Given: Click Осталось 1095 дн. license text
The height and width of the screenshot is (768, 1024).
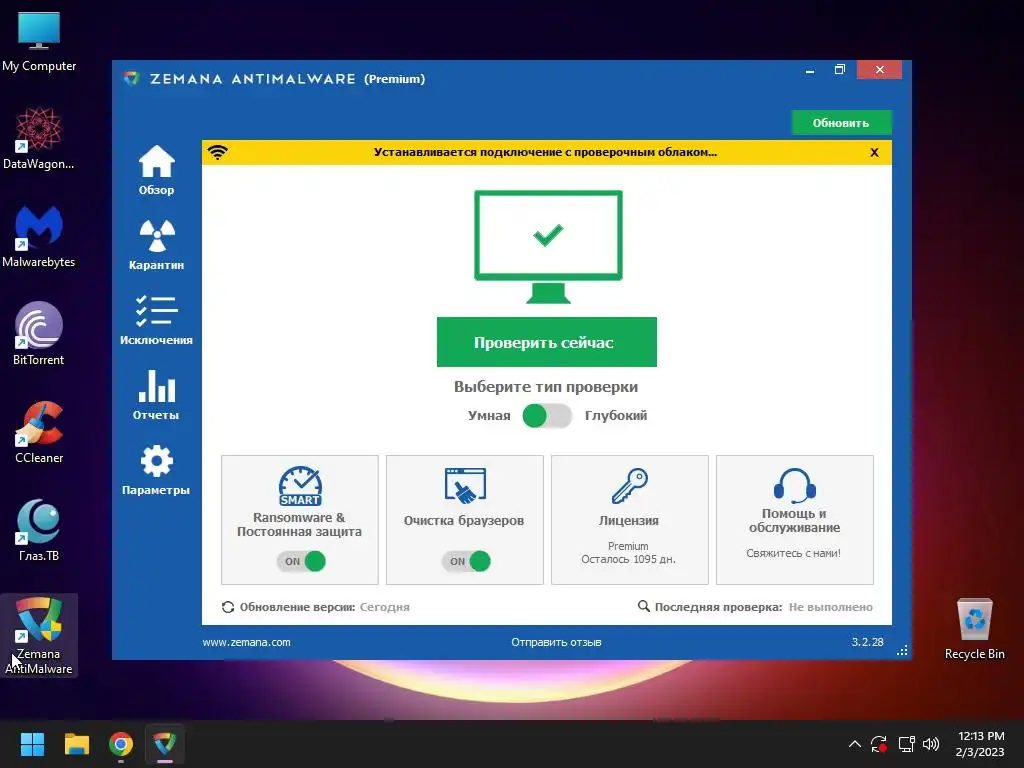Looking at the screenshot, I should [x=628, y=559].
